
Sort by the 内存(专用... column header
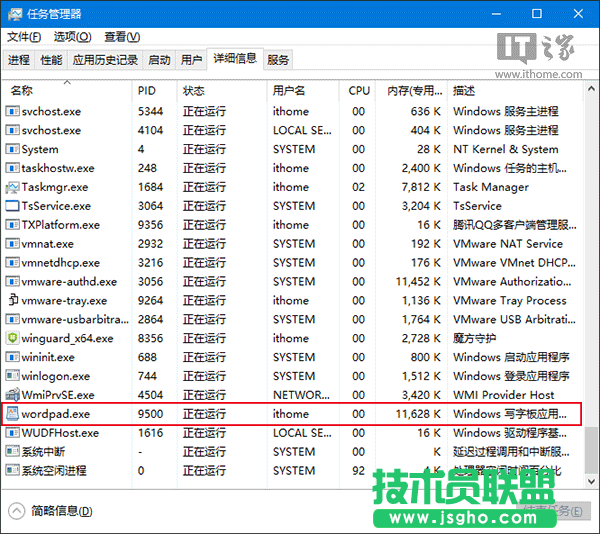411,91
